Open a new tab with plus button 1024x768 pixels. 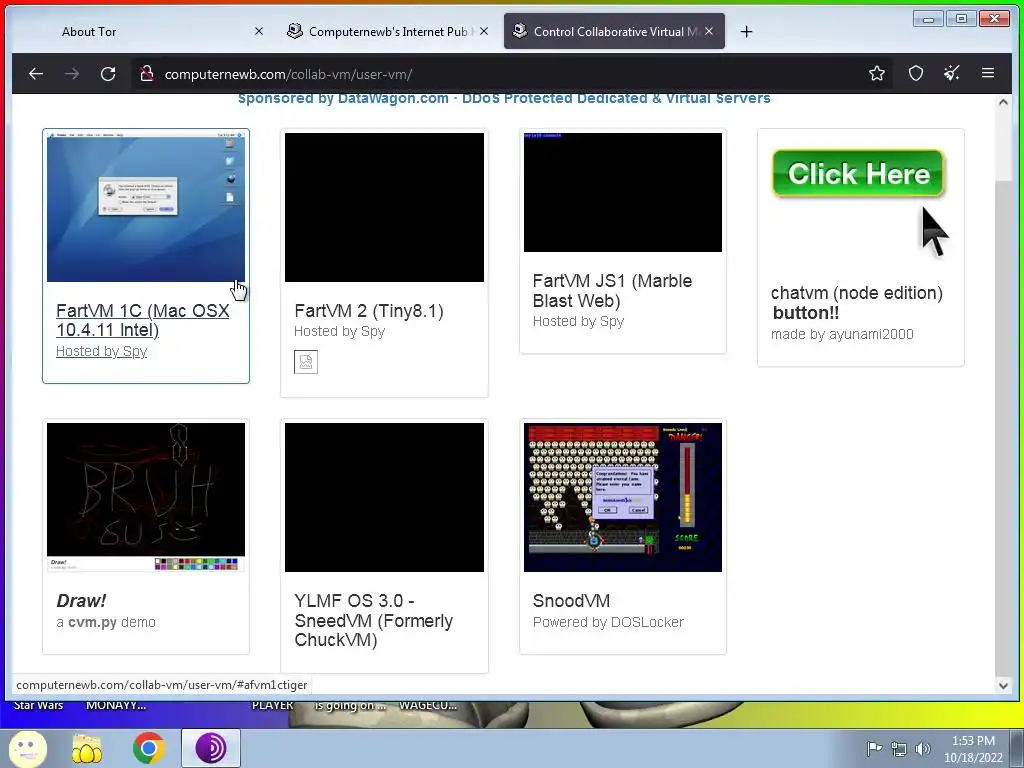746,31
